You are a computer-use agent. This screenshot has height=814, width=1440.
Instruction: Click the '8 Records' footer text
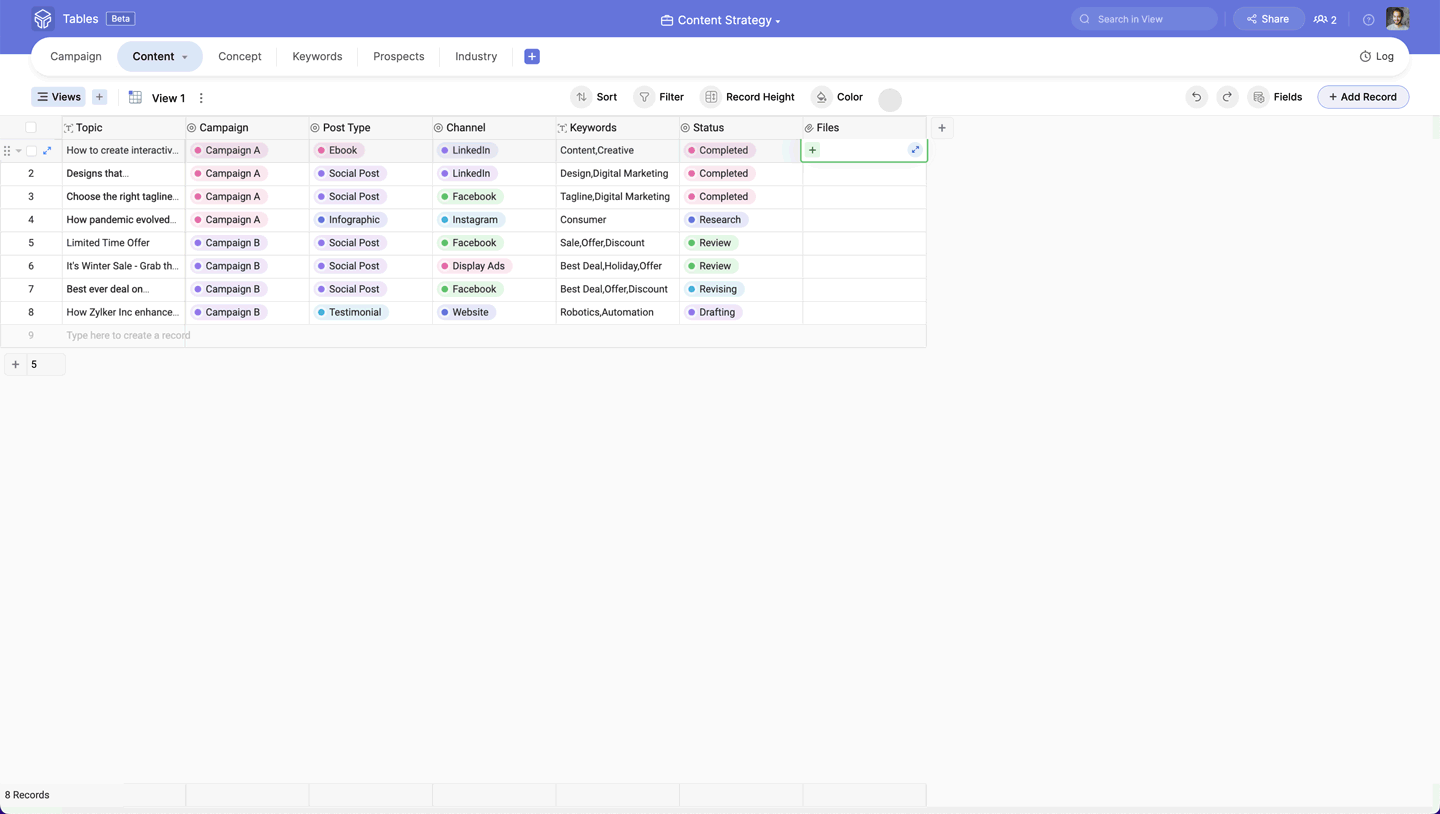27,795
